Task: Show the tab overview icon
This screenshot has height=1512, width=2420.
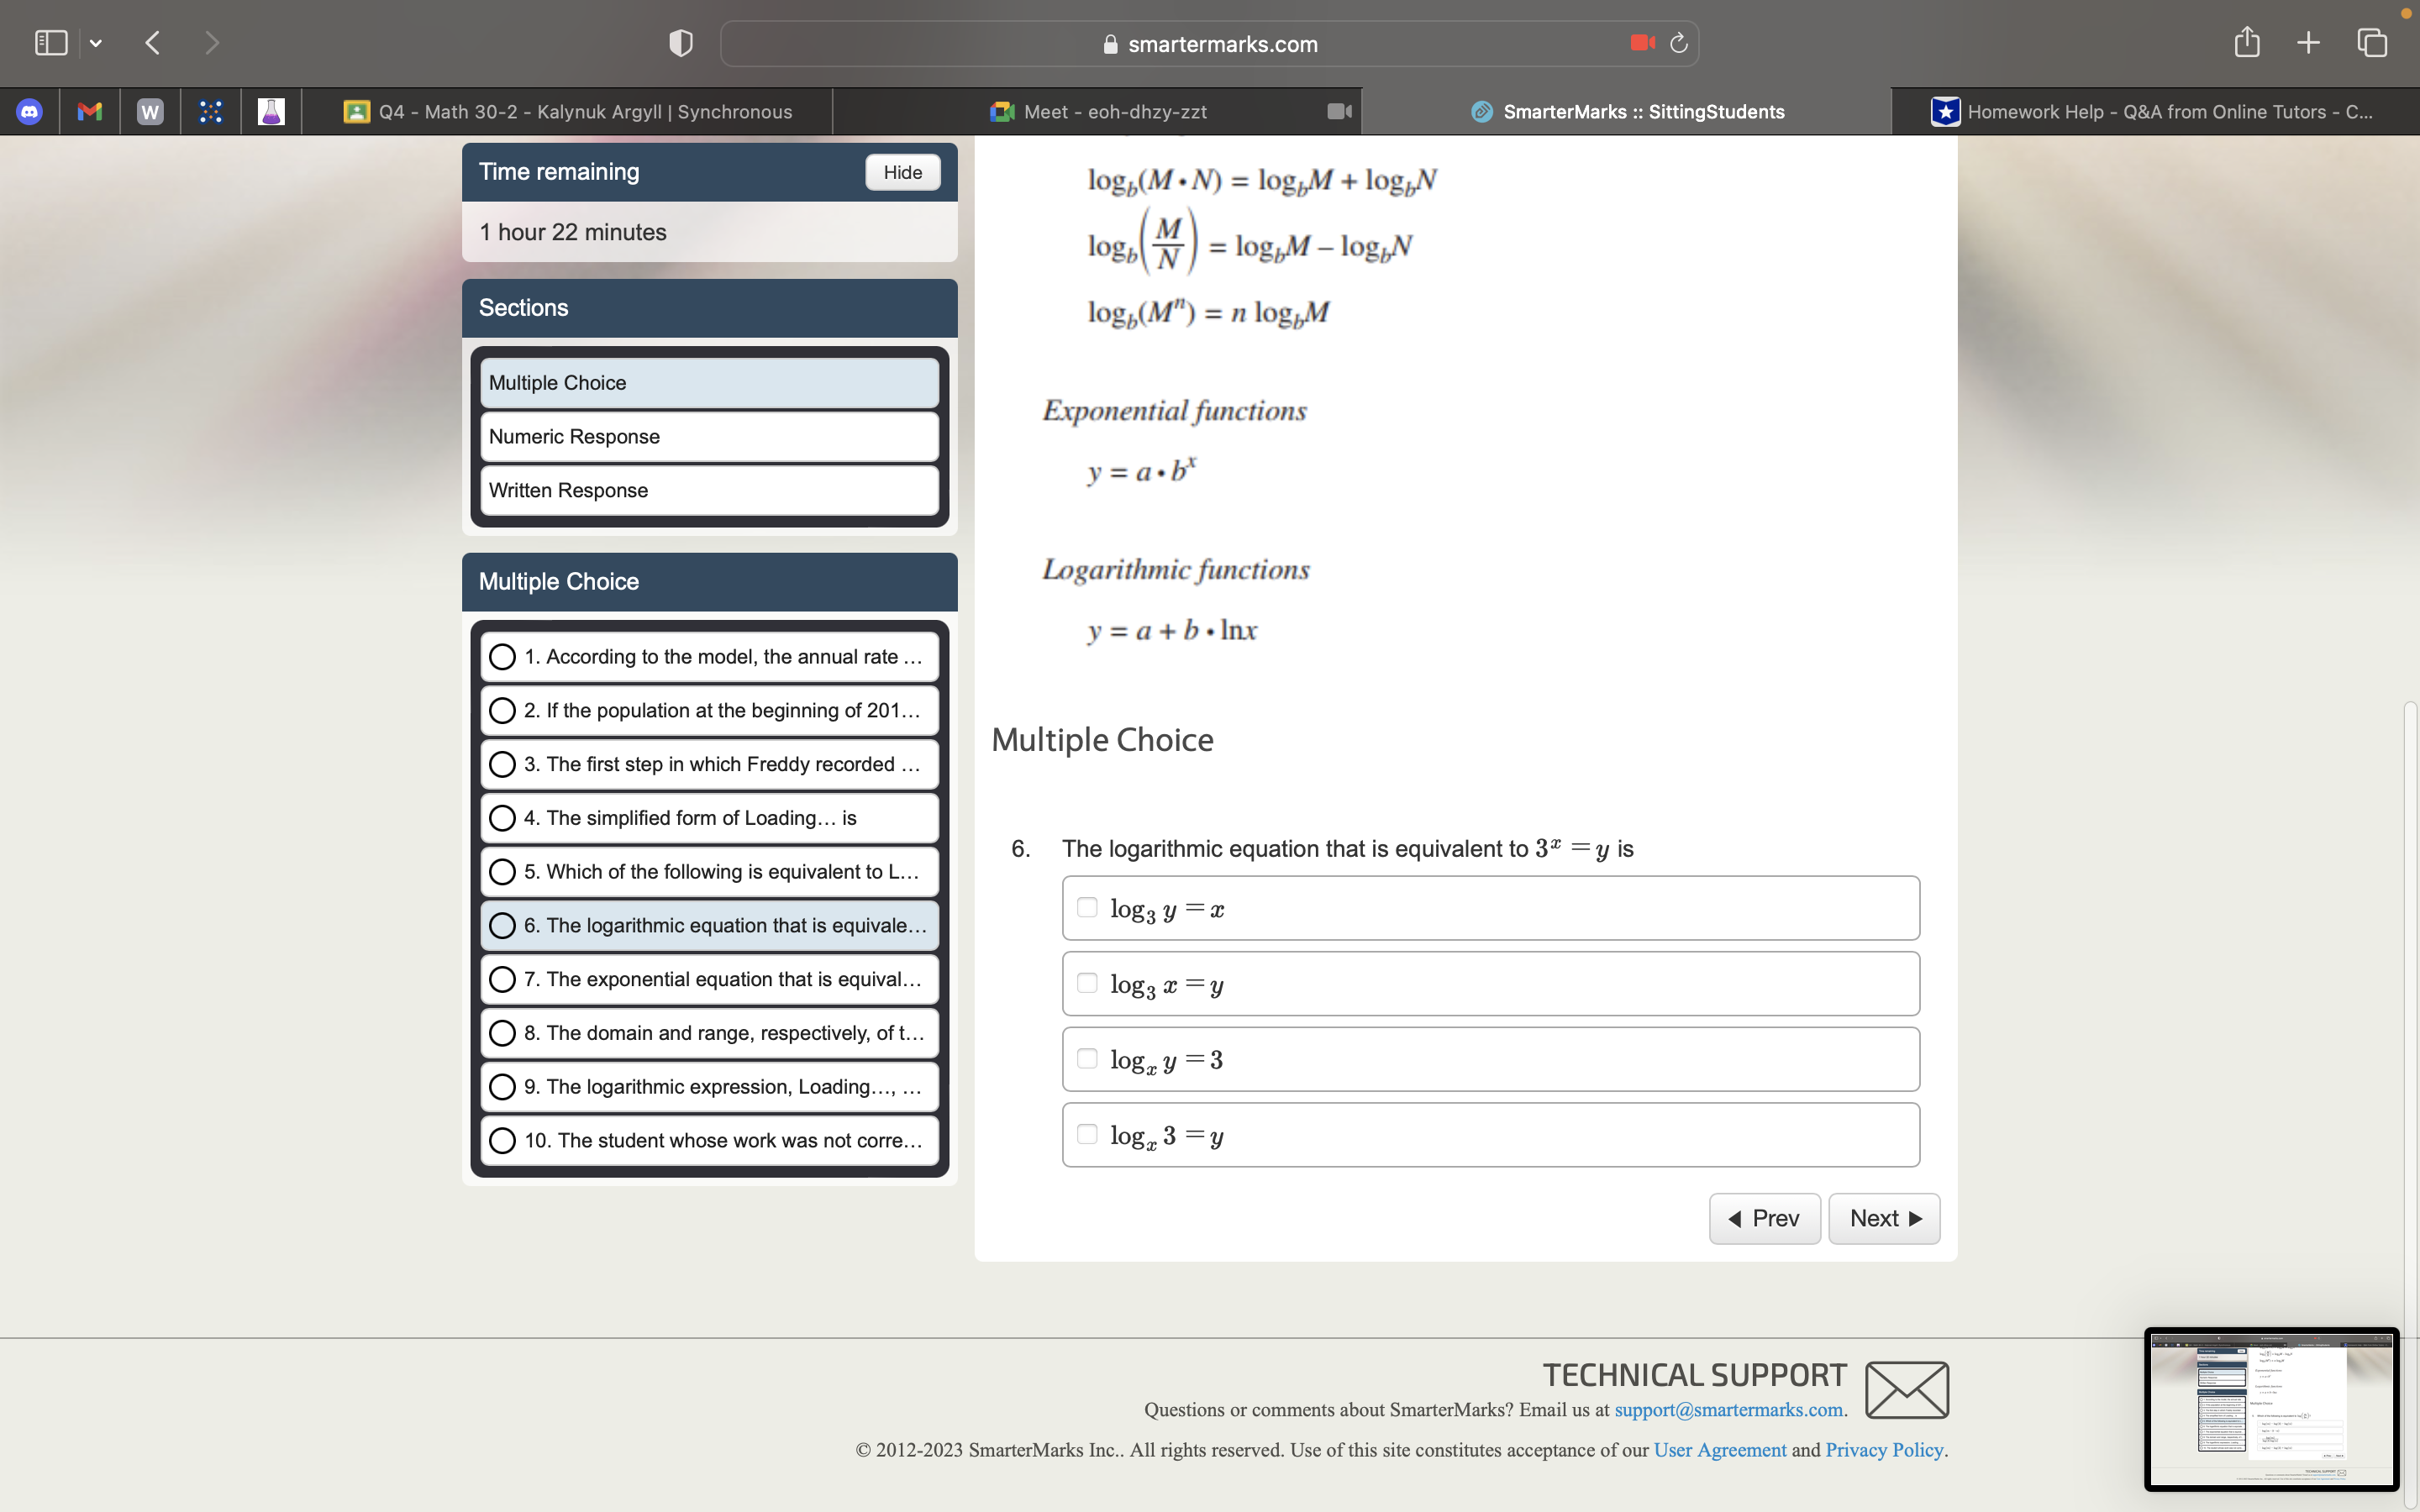Action: [x=2371, y=42]
